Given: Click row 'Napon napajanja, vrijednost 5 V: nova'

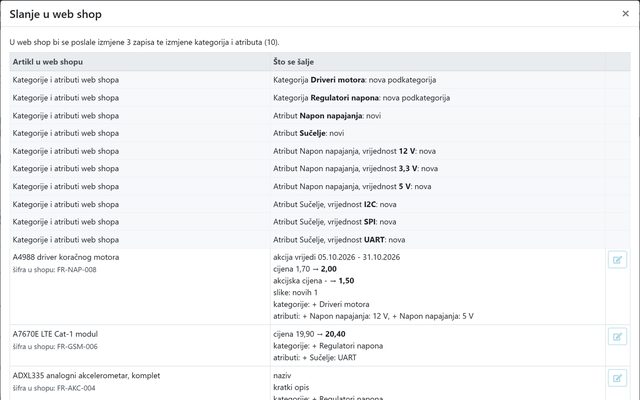Looking at the screenshot, I should (320, 187).
